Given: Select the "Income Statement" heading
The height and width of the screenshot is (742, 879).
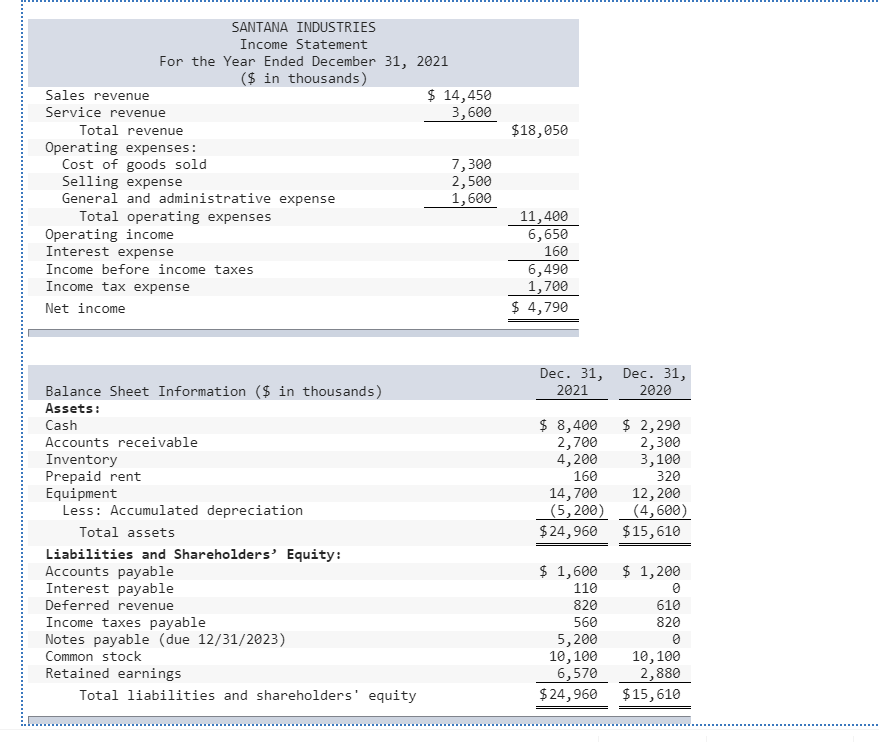Looking at the screenshot, I should click(303, 44).
